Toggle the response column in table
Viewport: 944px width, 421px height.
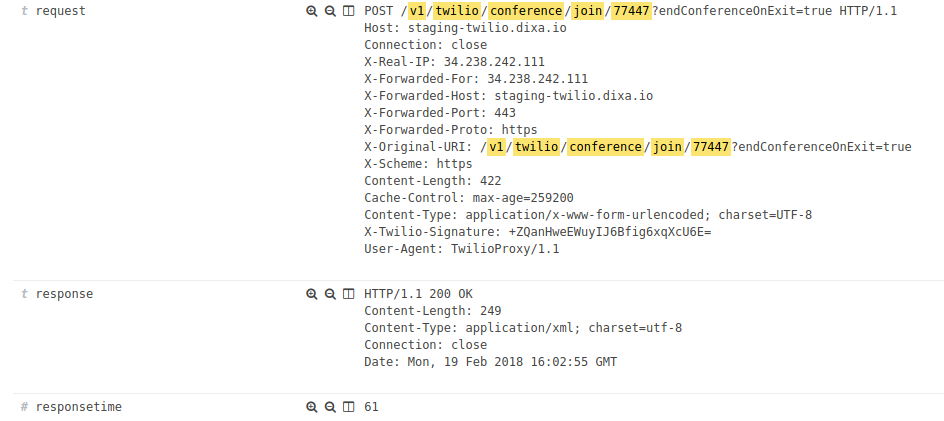pyautogui.click(x=349, y=294)
